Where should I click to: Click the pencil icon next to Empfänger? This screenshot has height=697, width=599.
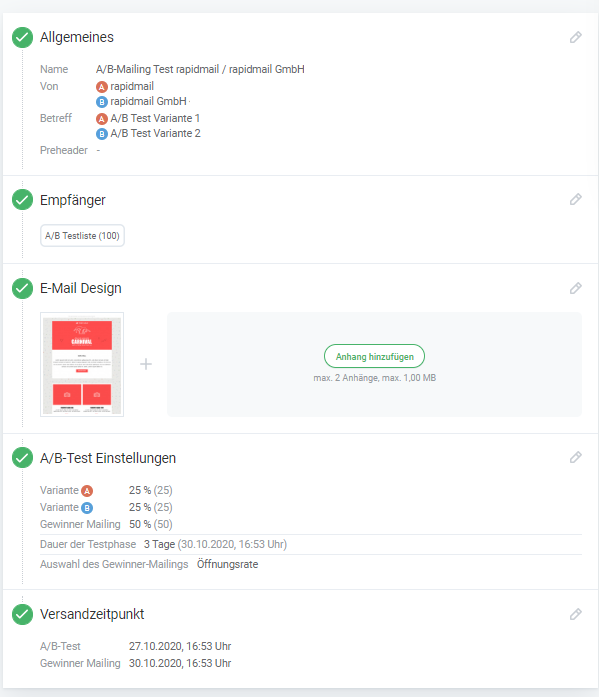pyautogui.click(x=575, y=199)
